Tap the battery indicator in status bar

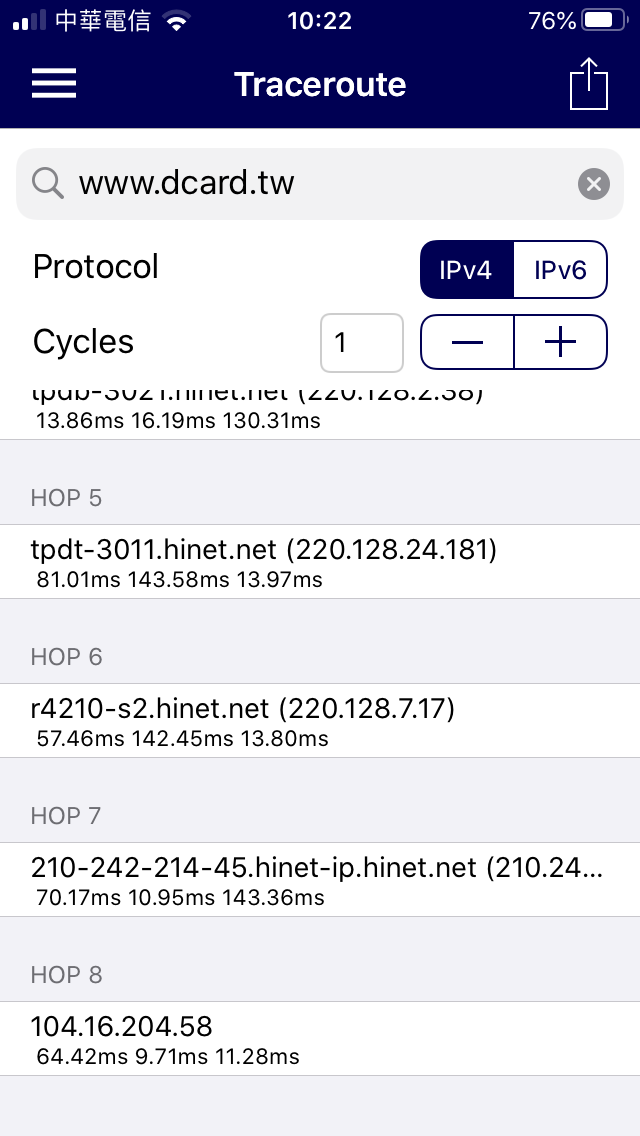(606, 20)
